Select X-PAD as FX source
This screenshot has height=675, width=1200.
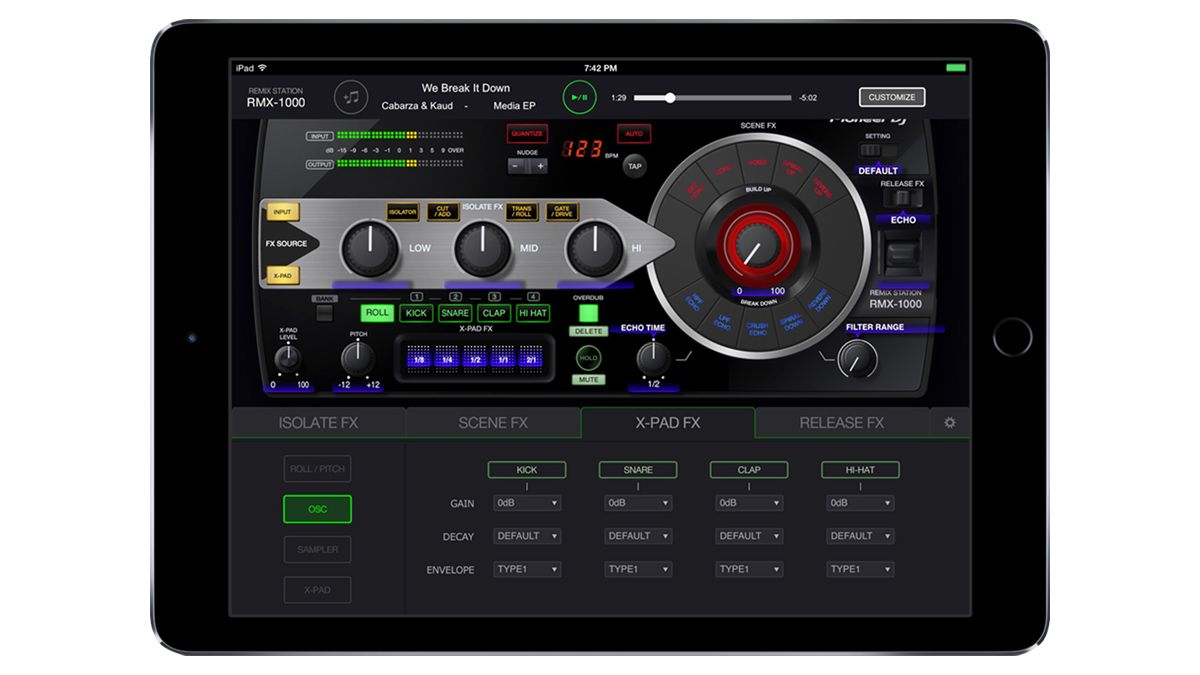[x=282, y=274]
